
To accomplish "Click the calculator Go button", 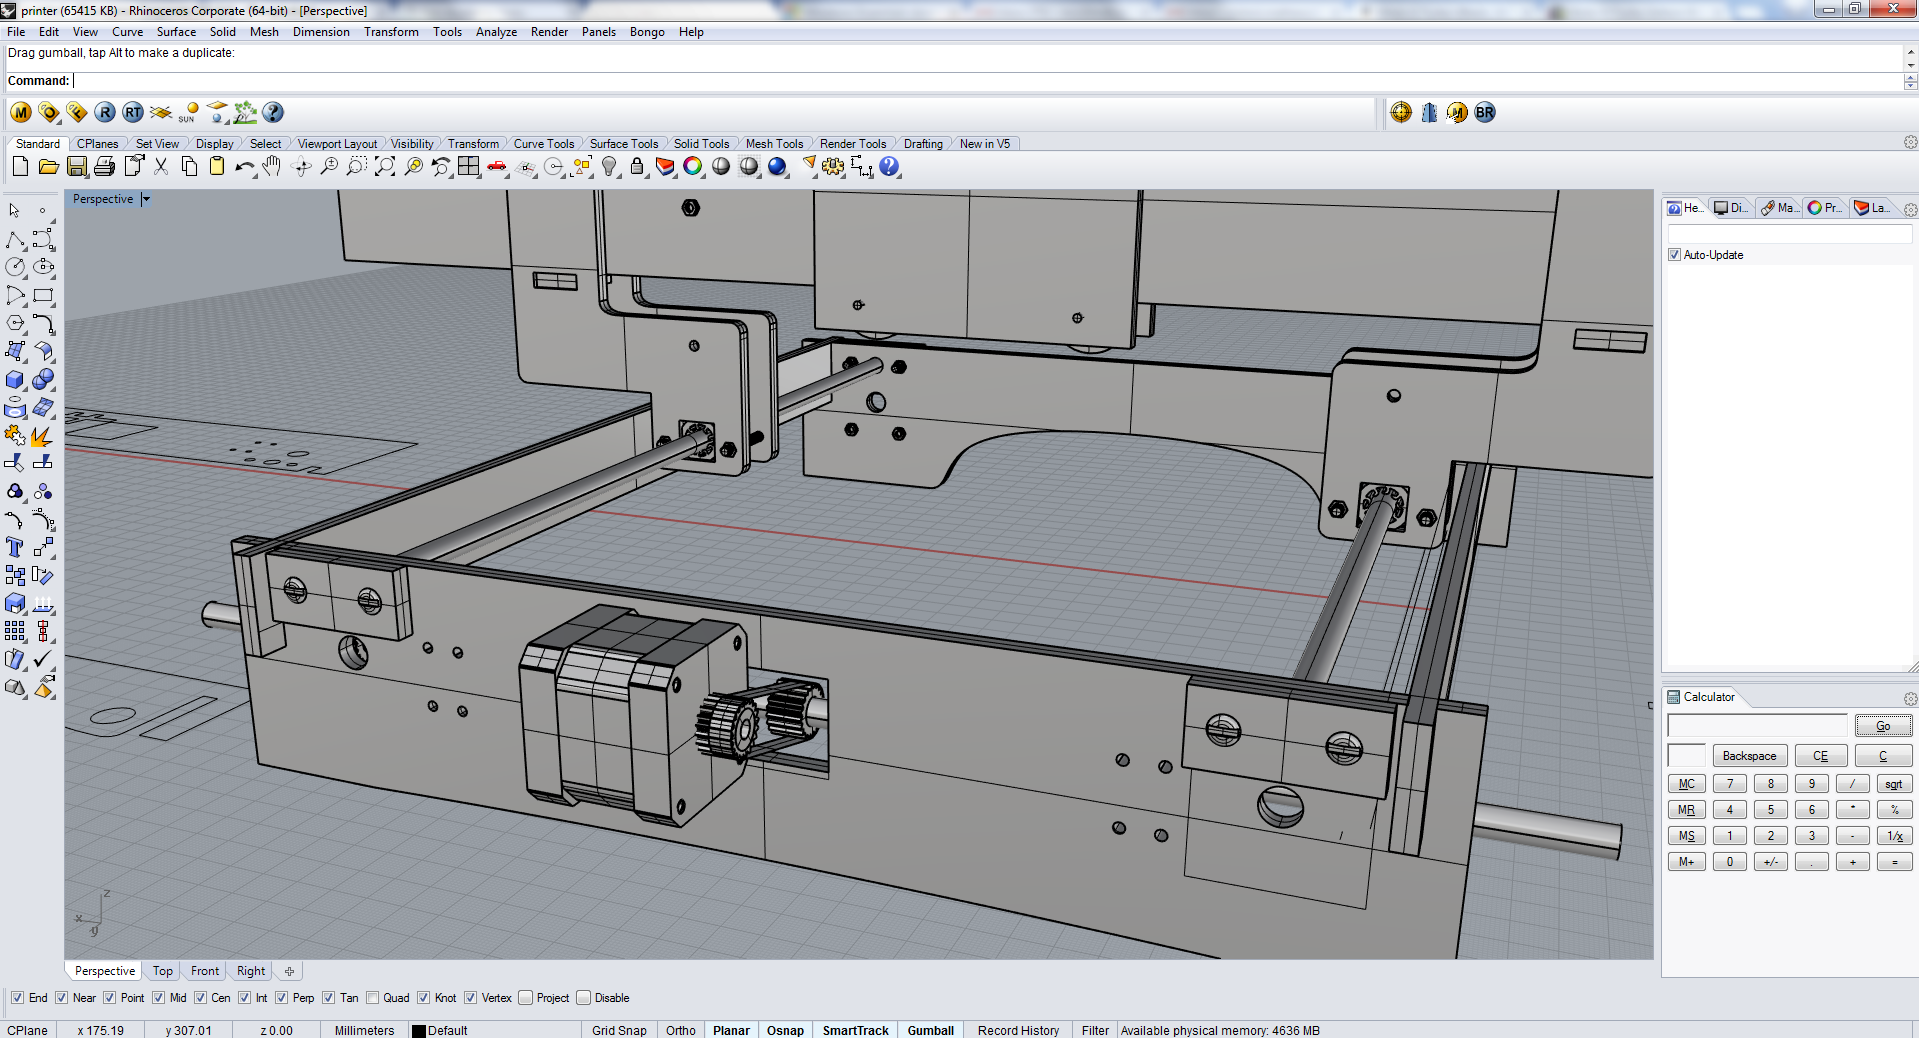I will click(x=1883, y=726).
